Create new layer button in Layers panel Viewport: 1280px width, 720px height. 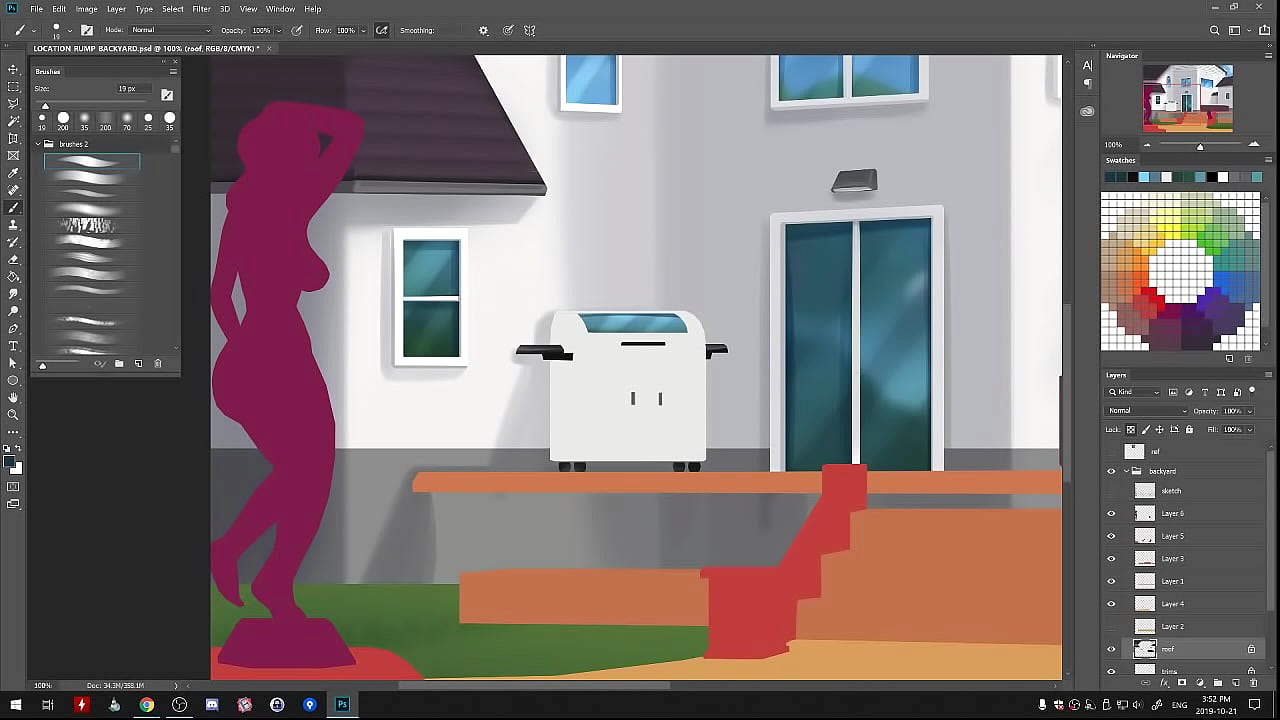pos(1236,683)
